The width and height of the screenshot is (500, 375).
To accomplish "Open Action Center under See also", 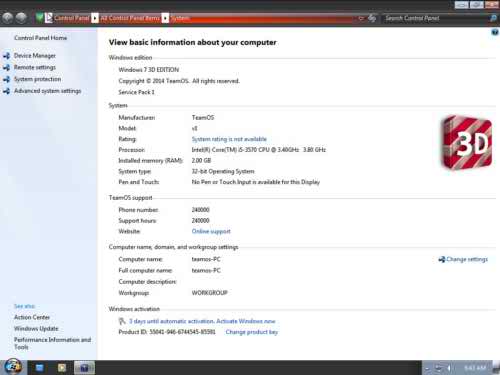I will [x=32, y=317].
